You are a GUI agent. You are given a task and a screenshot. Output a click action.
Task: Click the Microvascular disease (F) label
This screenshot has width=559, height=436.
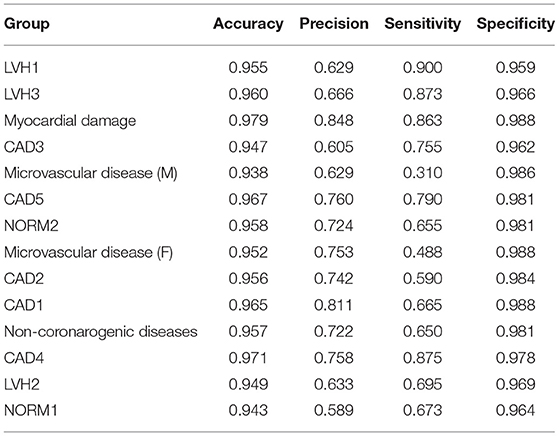point(88,252)
